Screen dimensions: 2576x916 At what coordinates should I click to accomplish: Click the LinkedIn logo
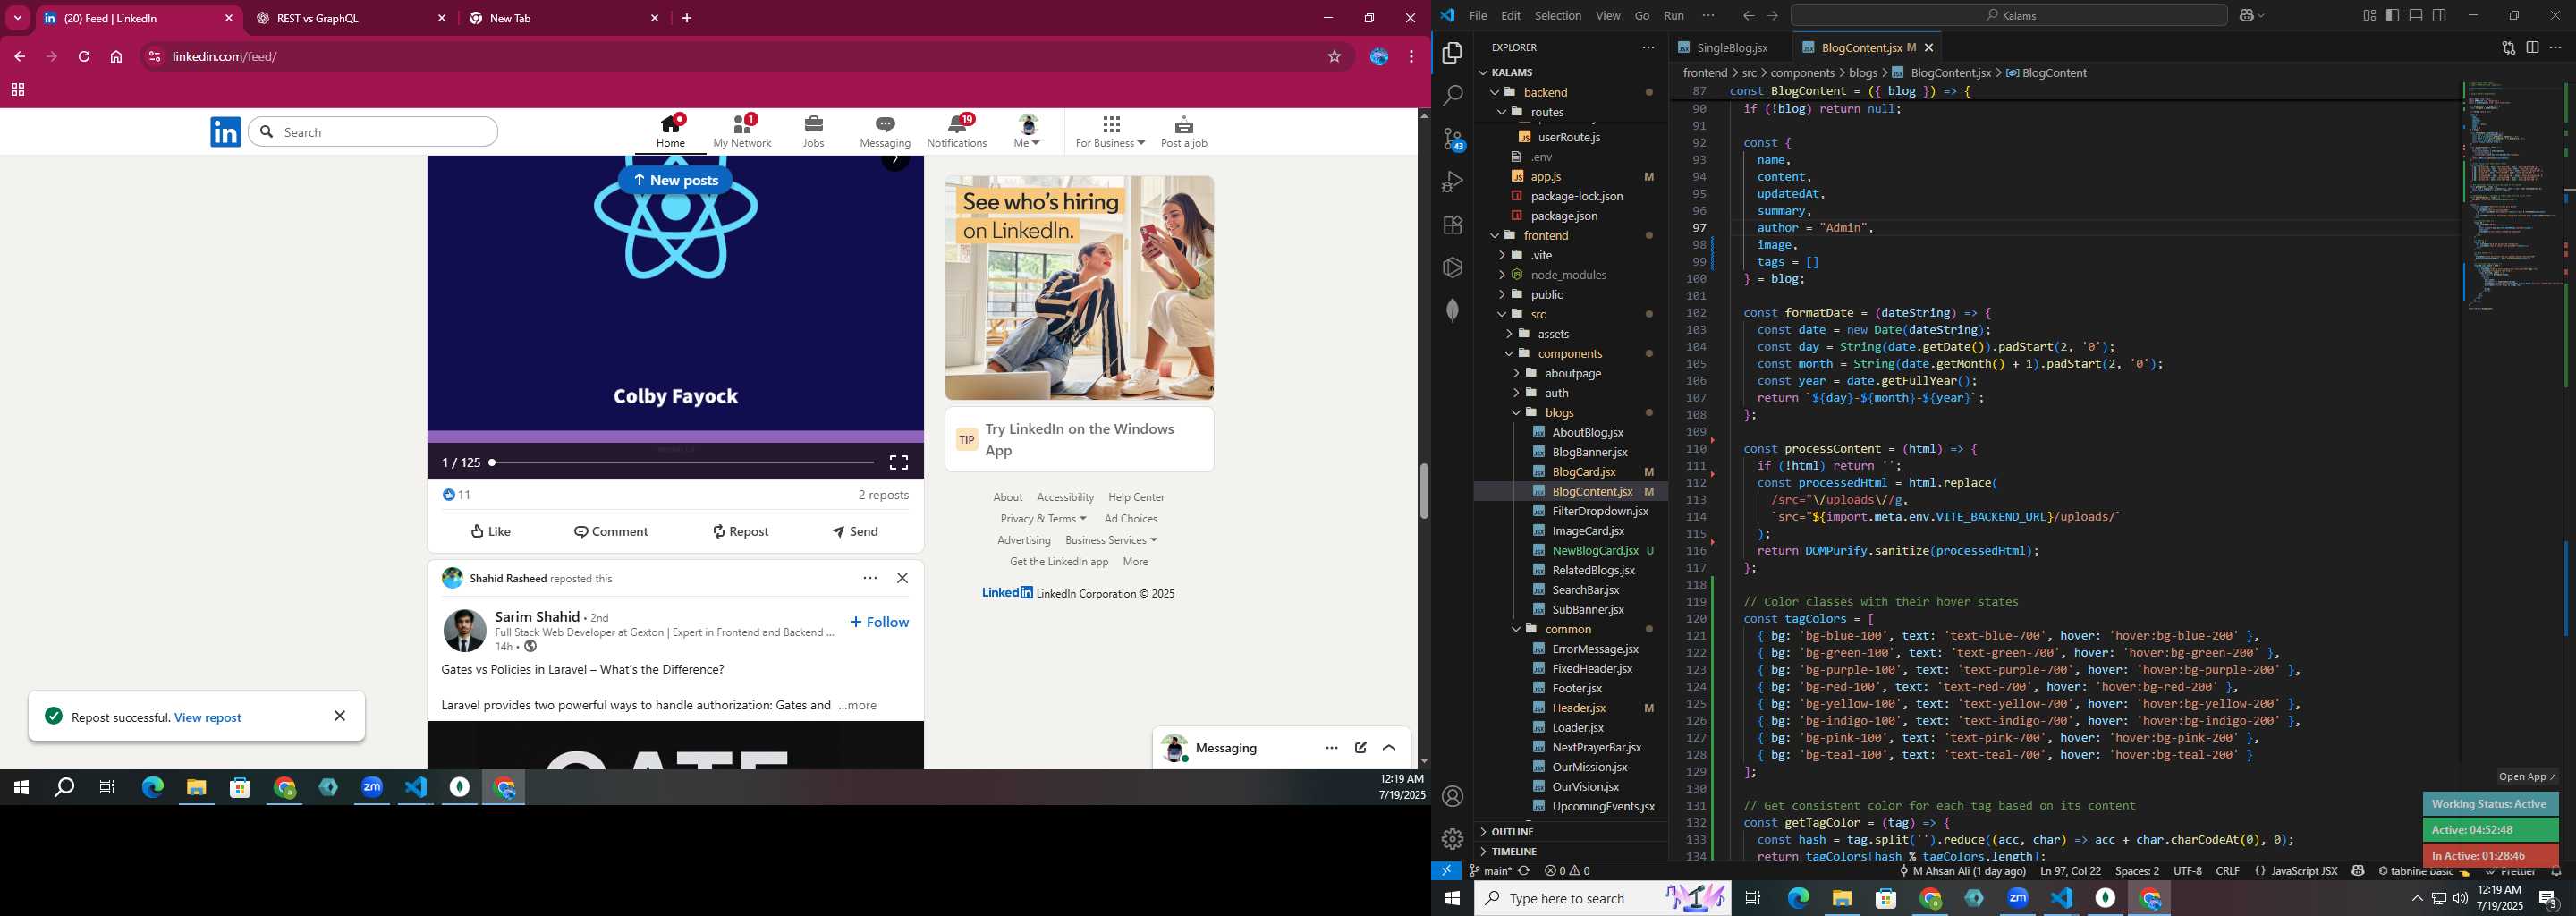click(x=226, y=132)
